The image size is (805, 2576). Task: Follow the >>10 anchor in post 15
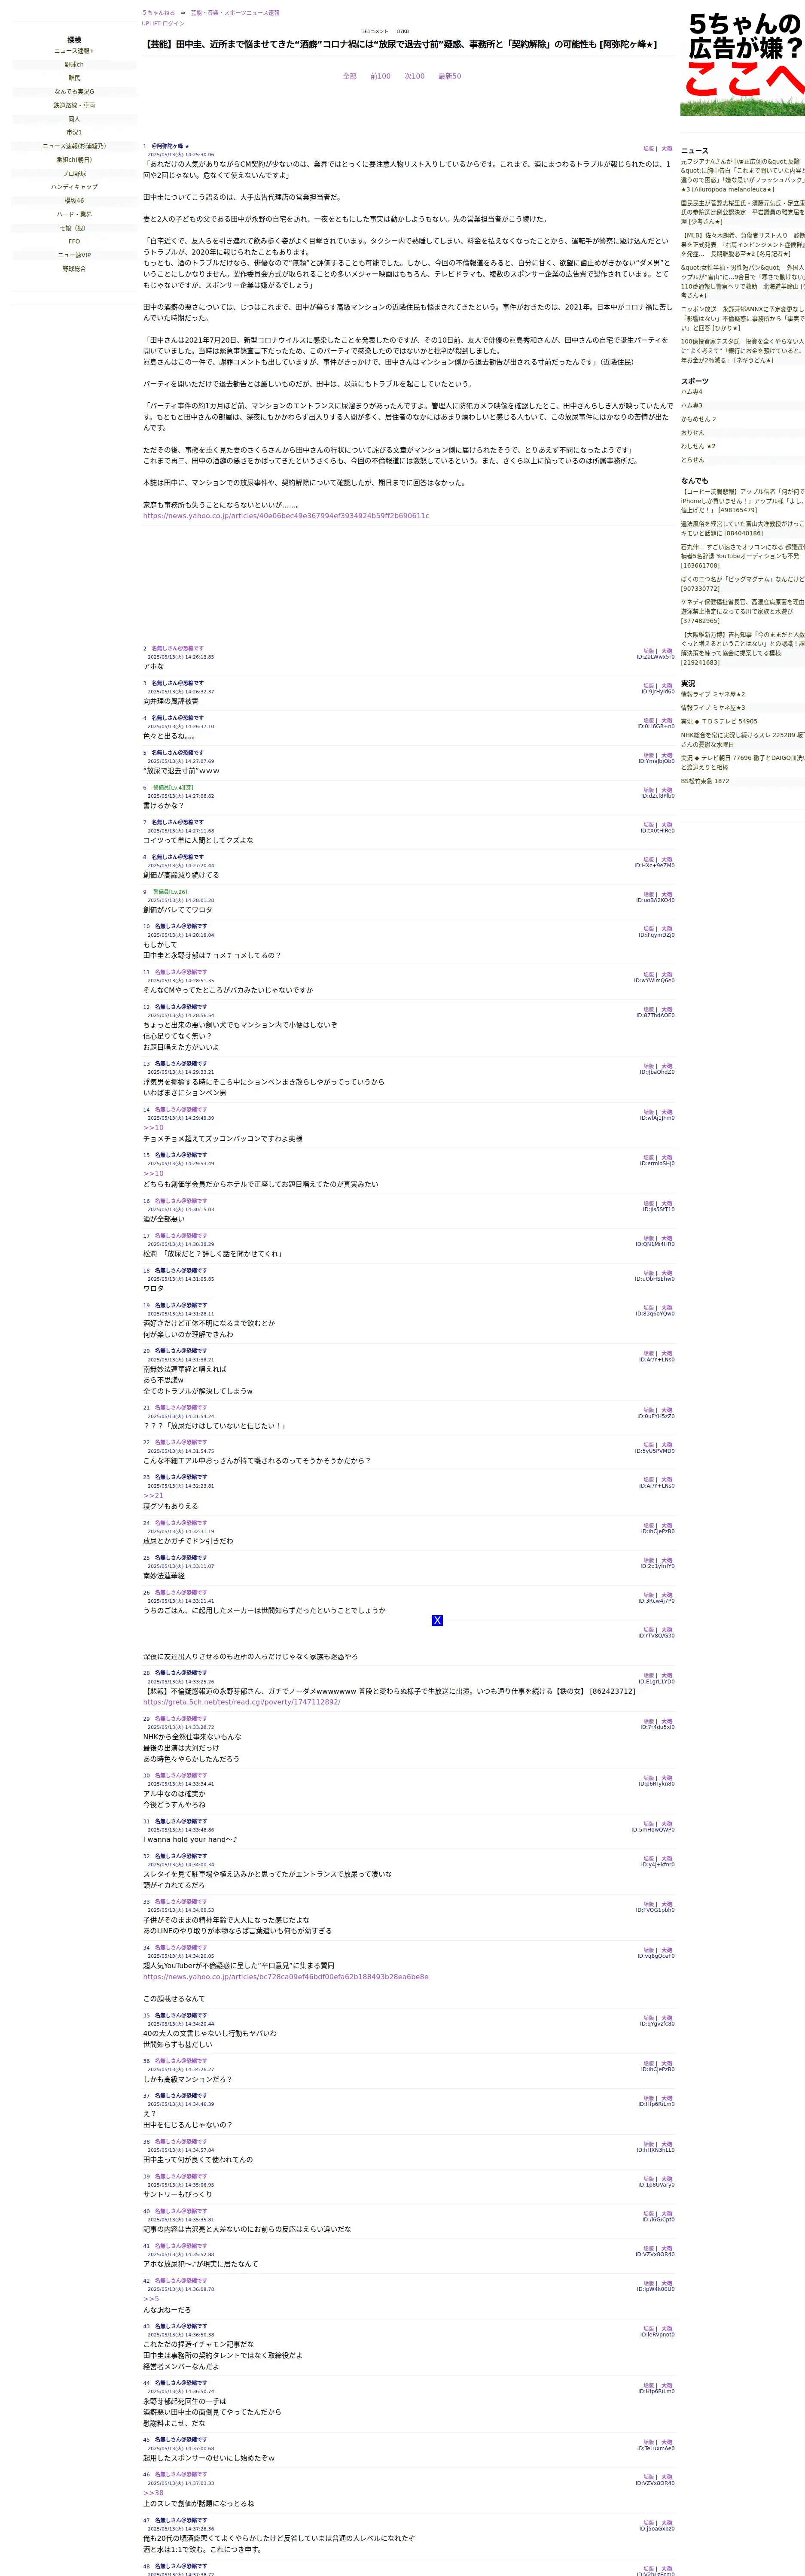click(x=153, y=1173)
